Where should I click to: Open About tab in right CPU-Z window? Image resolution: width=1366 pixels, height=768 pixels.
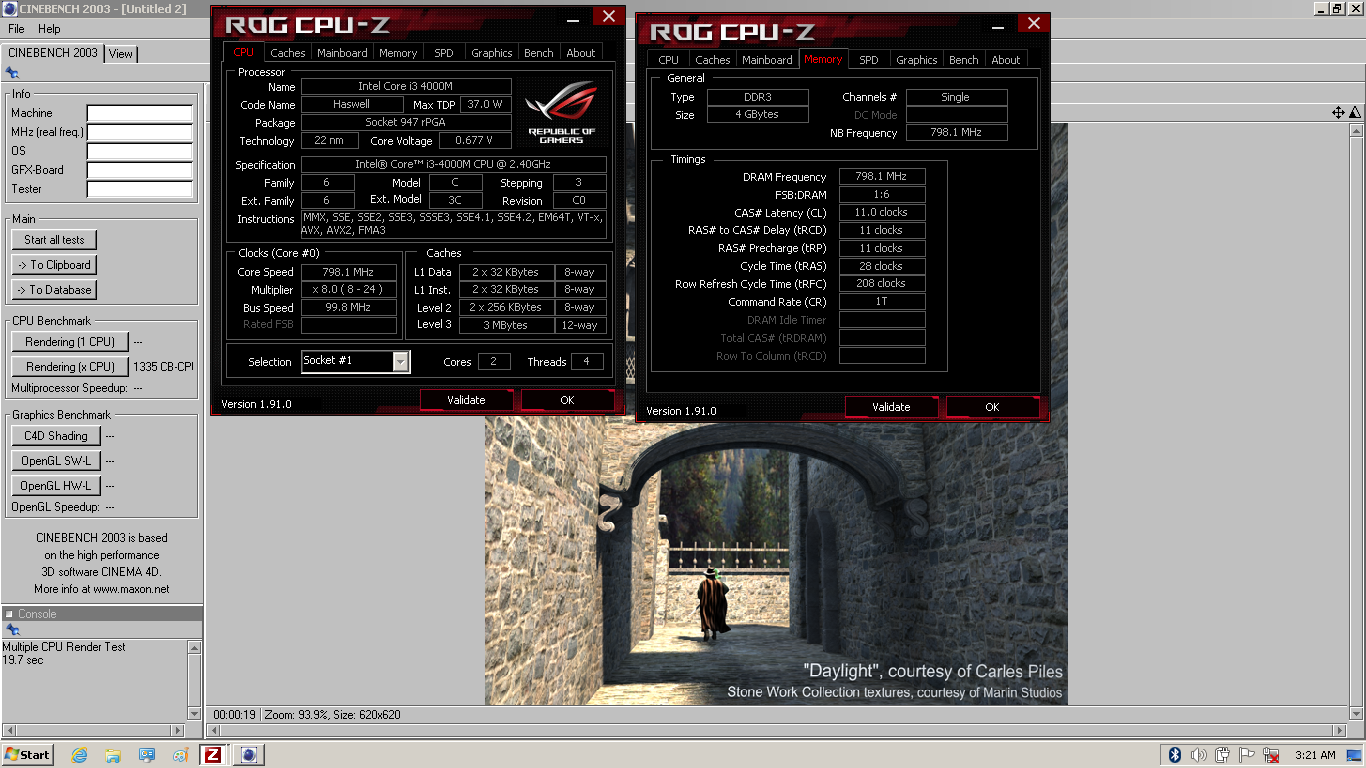(1006, 60)
